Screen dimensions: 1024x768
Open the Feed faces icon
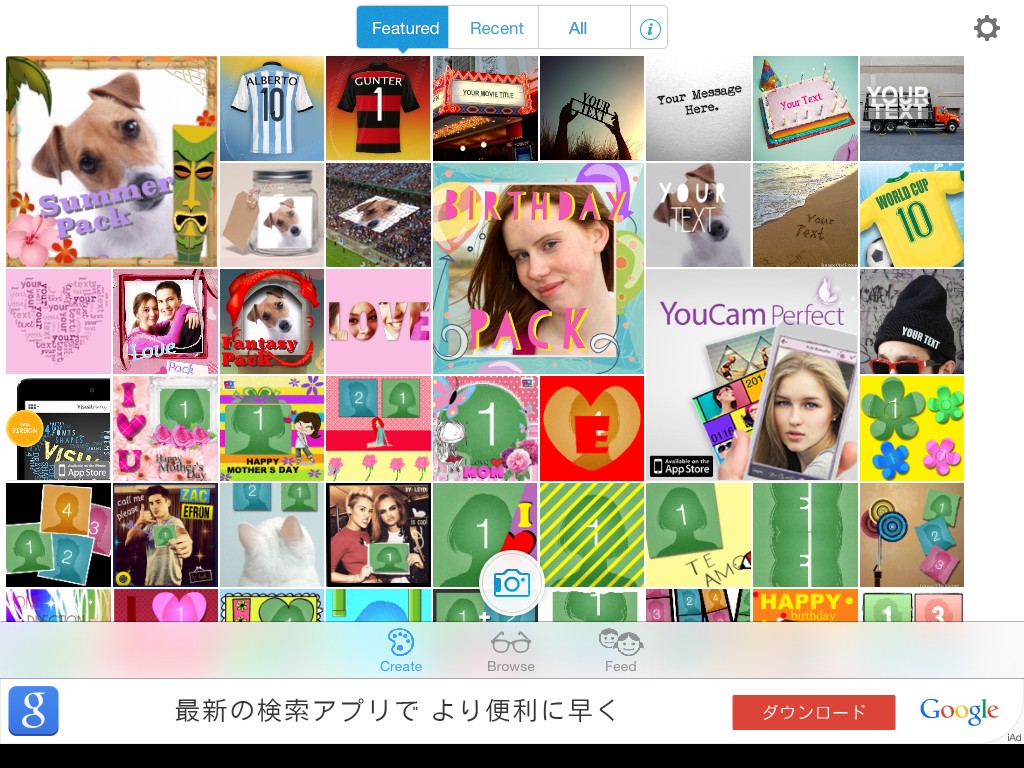coord(620,642)
